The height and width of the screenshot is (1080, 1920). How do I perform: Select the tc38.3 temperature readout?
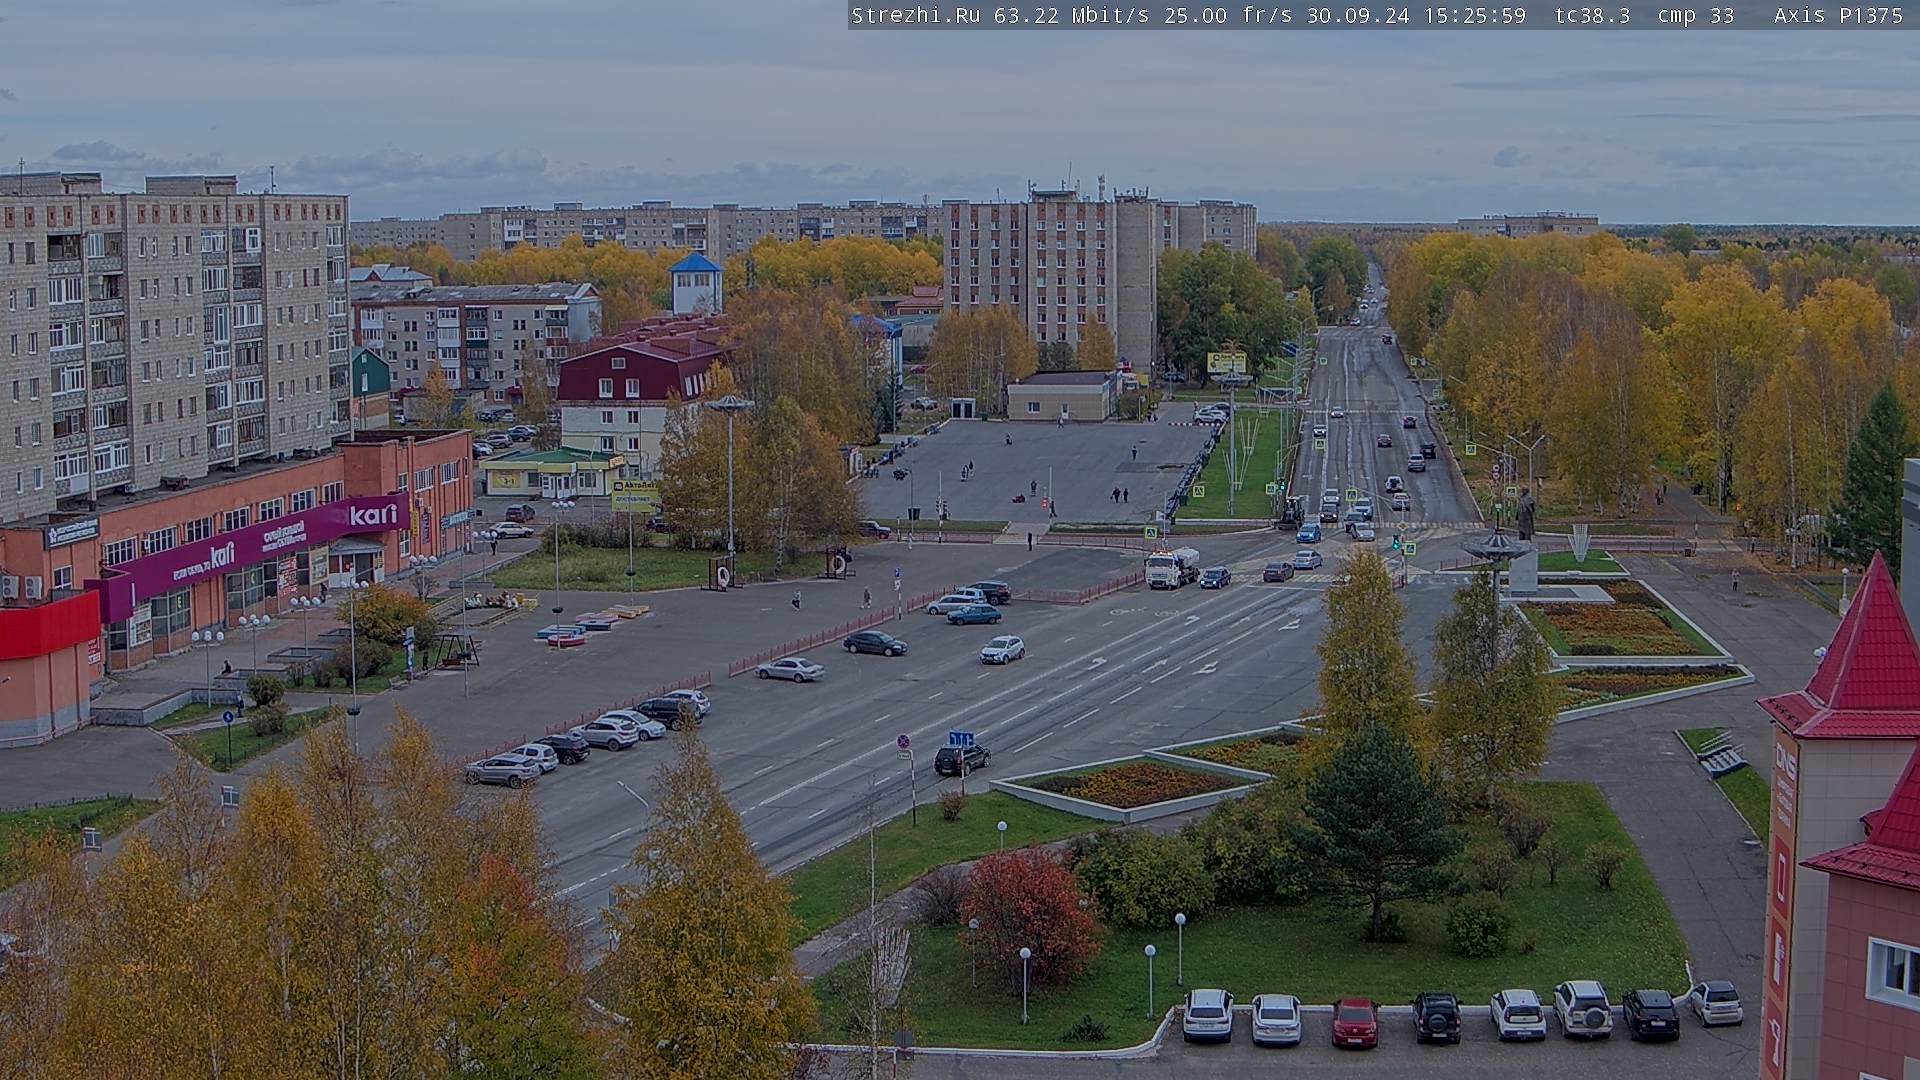(1592, 15)
